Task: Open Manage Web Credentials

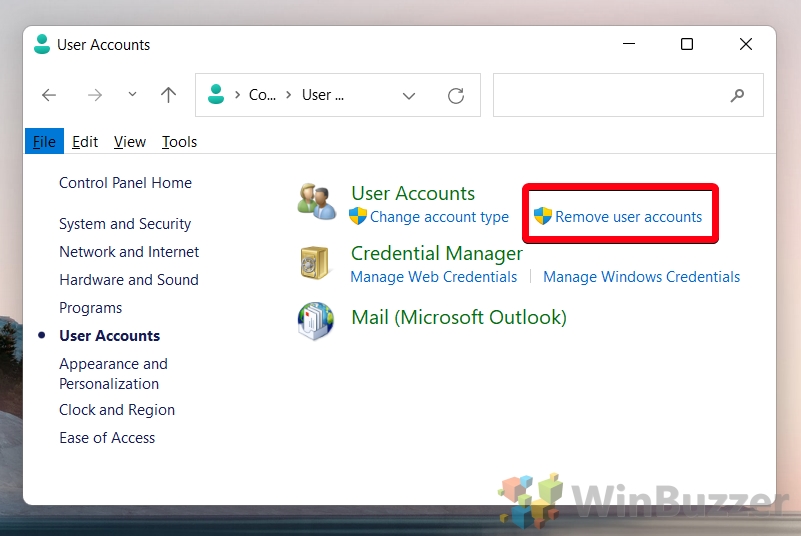Action: 434,277
